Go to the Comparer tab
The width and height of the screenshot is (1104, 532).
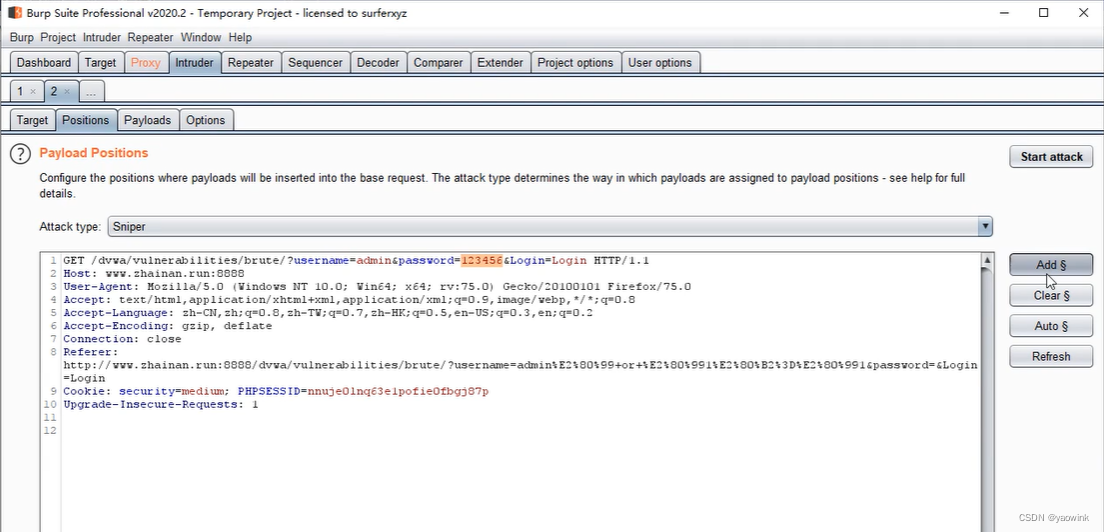438,63
